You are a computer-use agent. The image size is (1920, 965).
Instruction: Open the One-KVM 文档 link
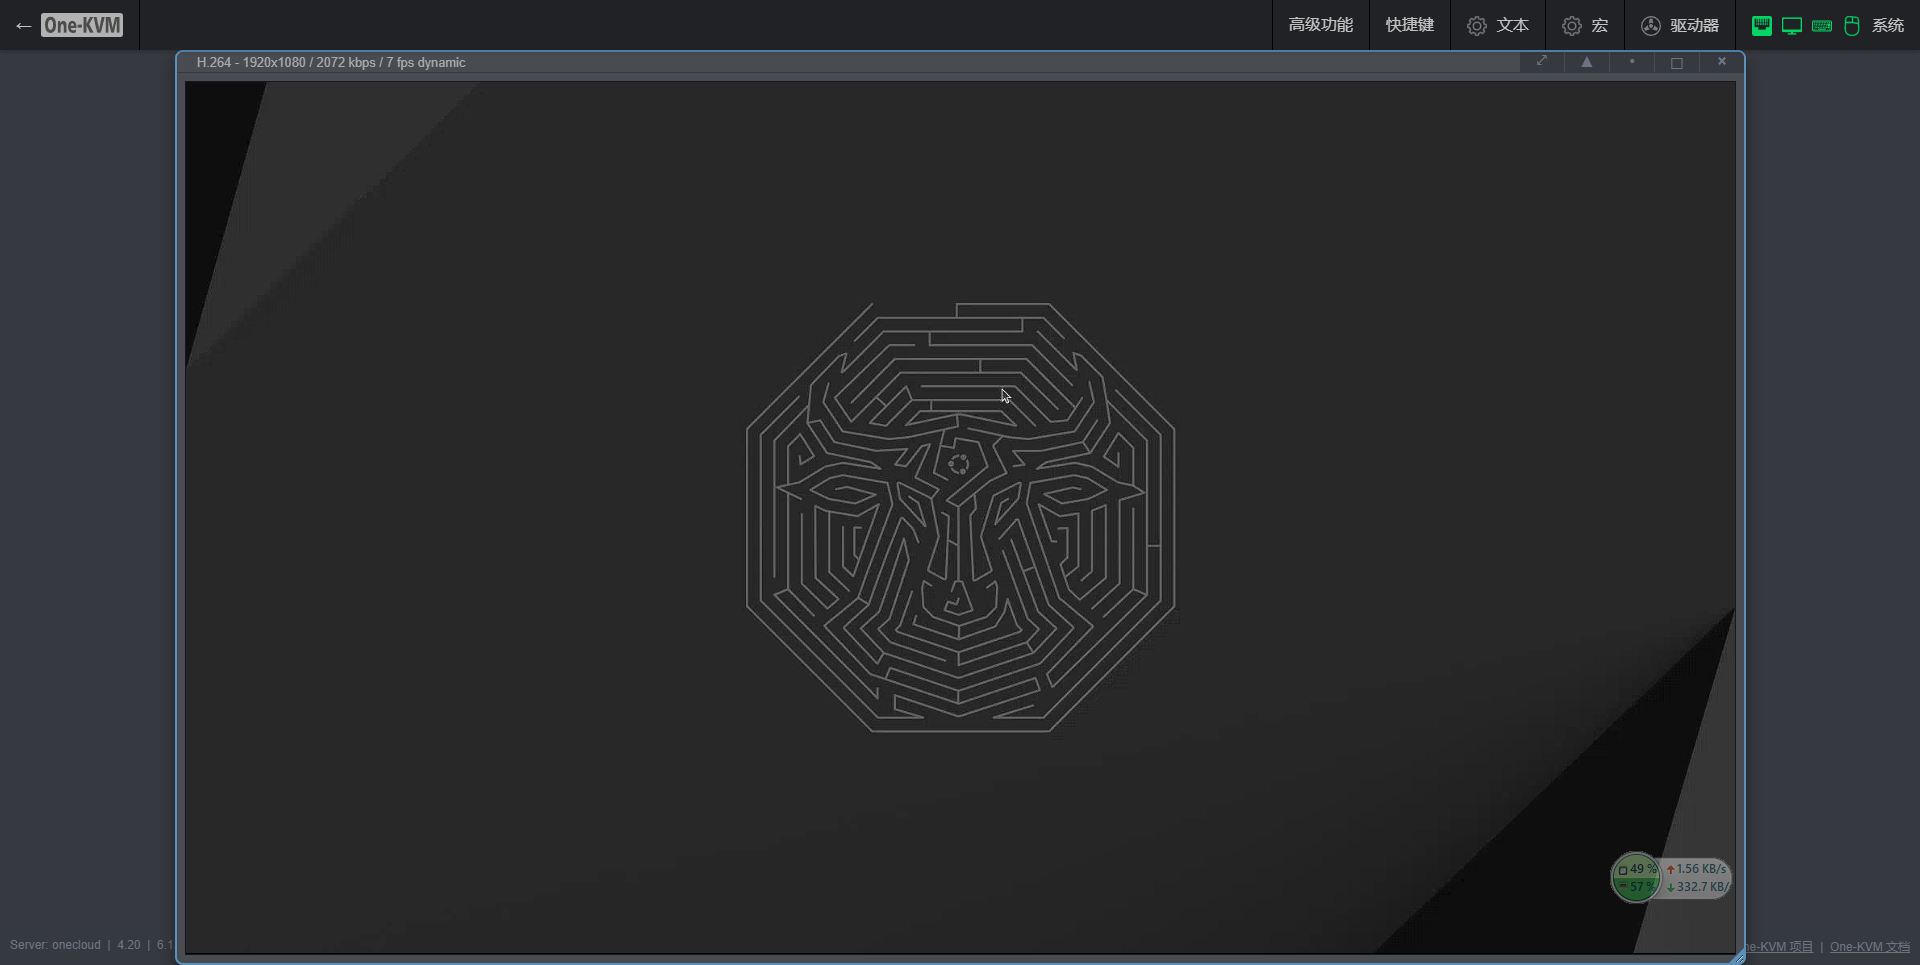click(1869, 946)
